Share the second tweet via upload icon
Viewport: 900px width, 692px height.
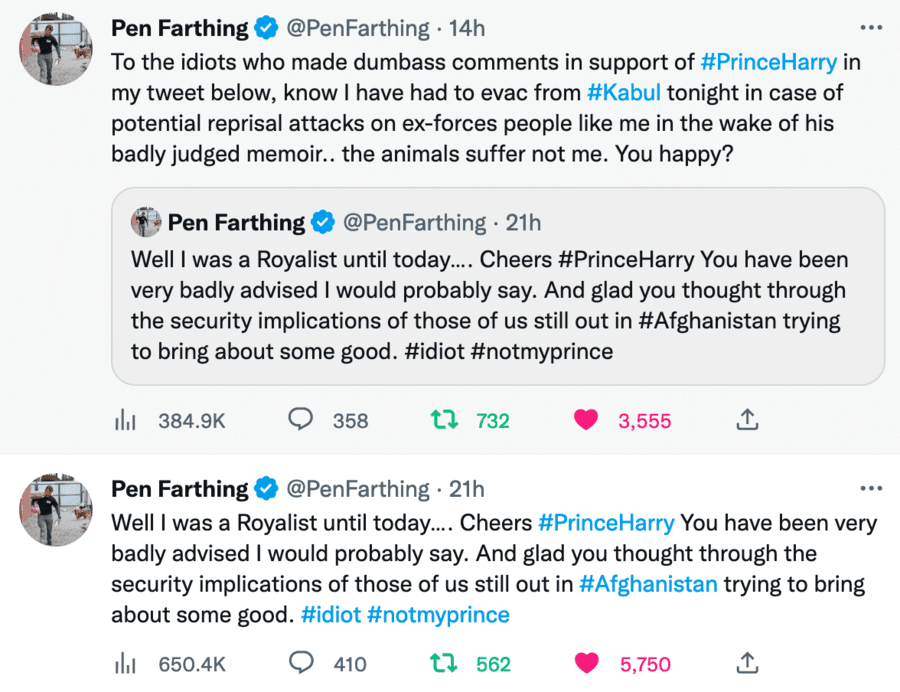(747, 663)
